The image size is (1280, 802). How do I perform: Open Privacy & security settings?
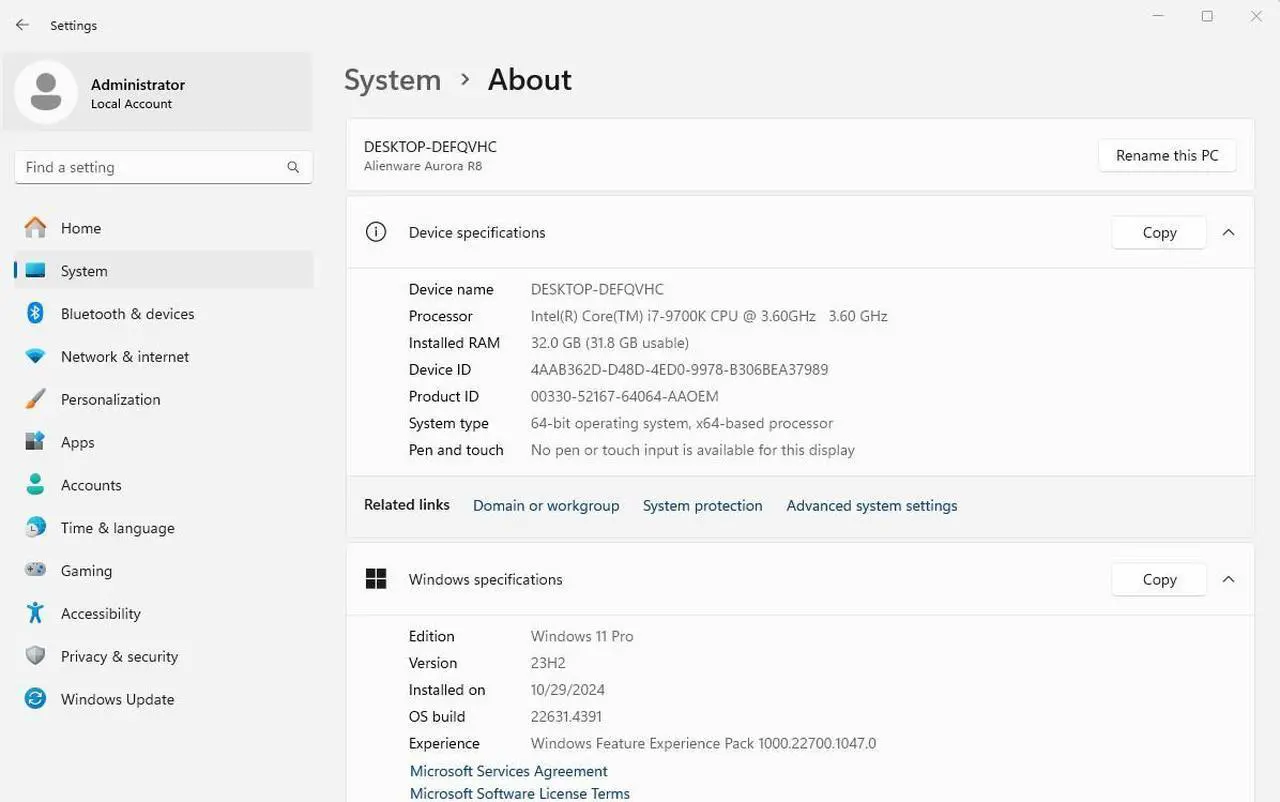(x=163, y=656)
